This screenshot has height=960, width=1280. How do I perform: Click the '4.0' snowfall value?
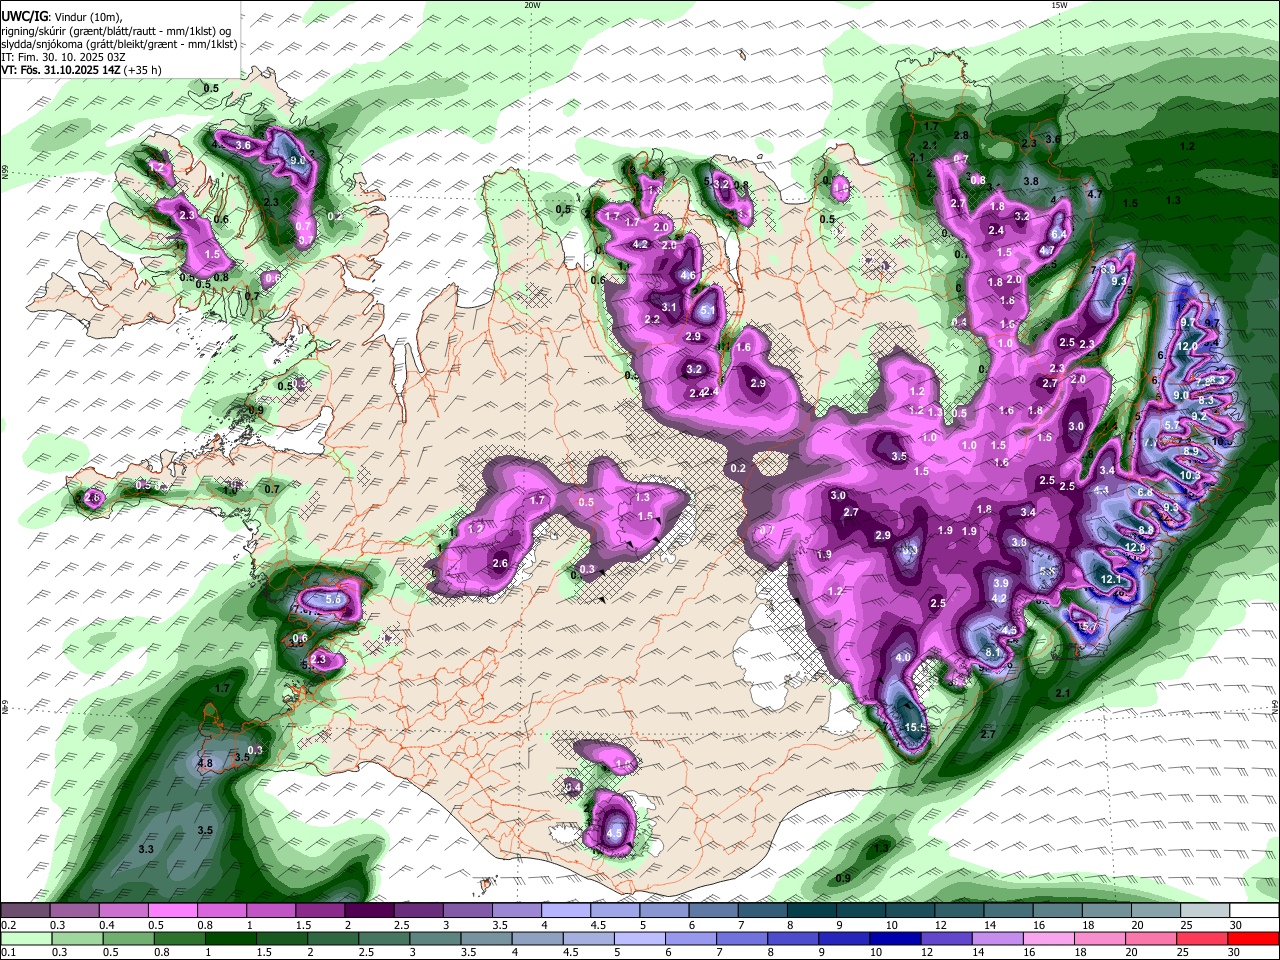(903, 657)
